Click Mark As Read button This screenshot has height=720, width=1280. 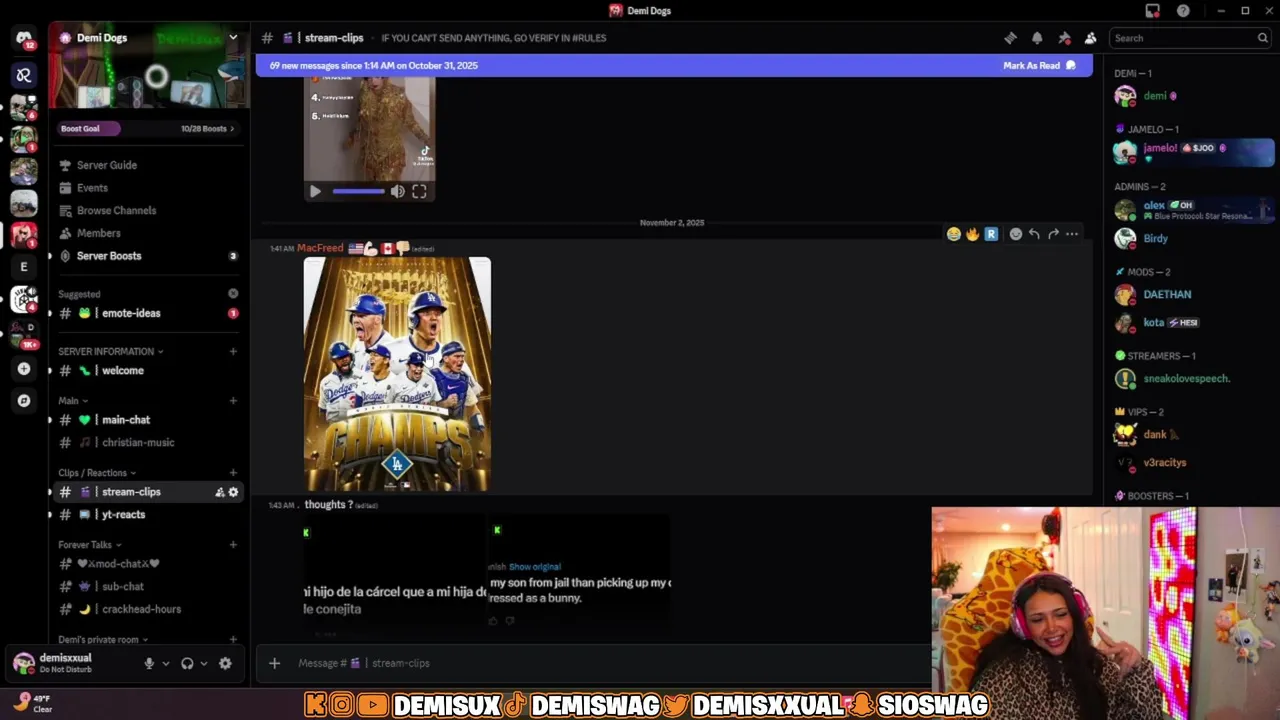(x=1039, y=65)
